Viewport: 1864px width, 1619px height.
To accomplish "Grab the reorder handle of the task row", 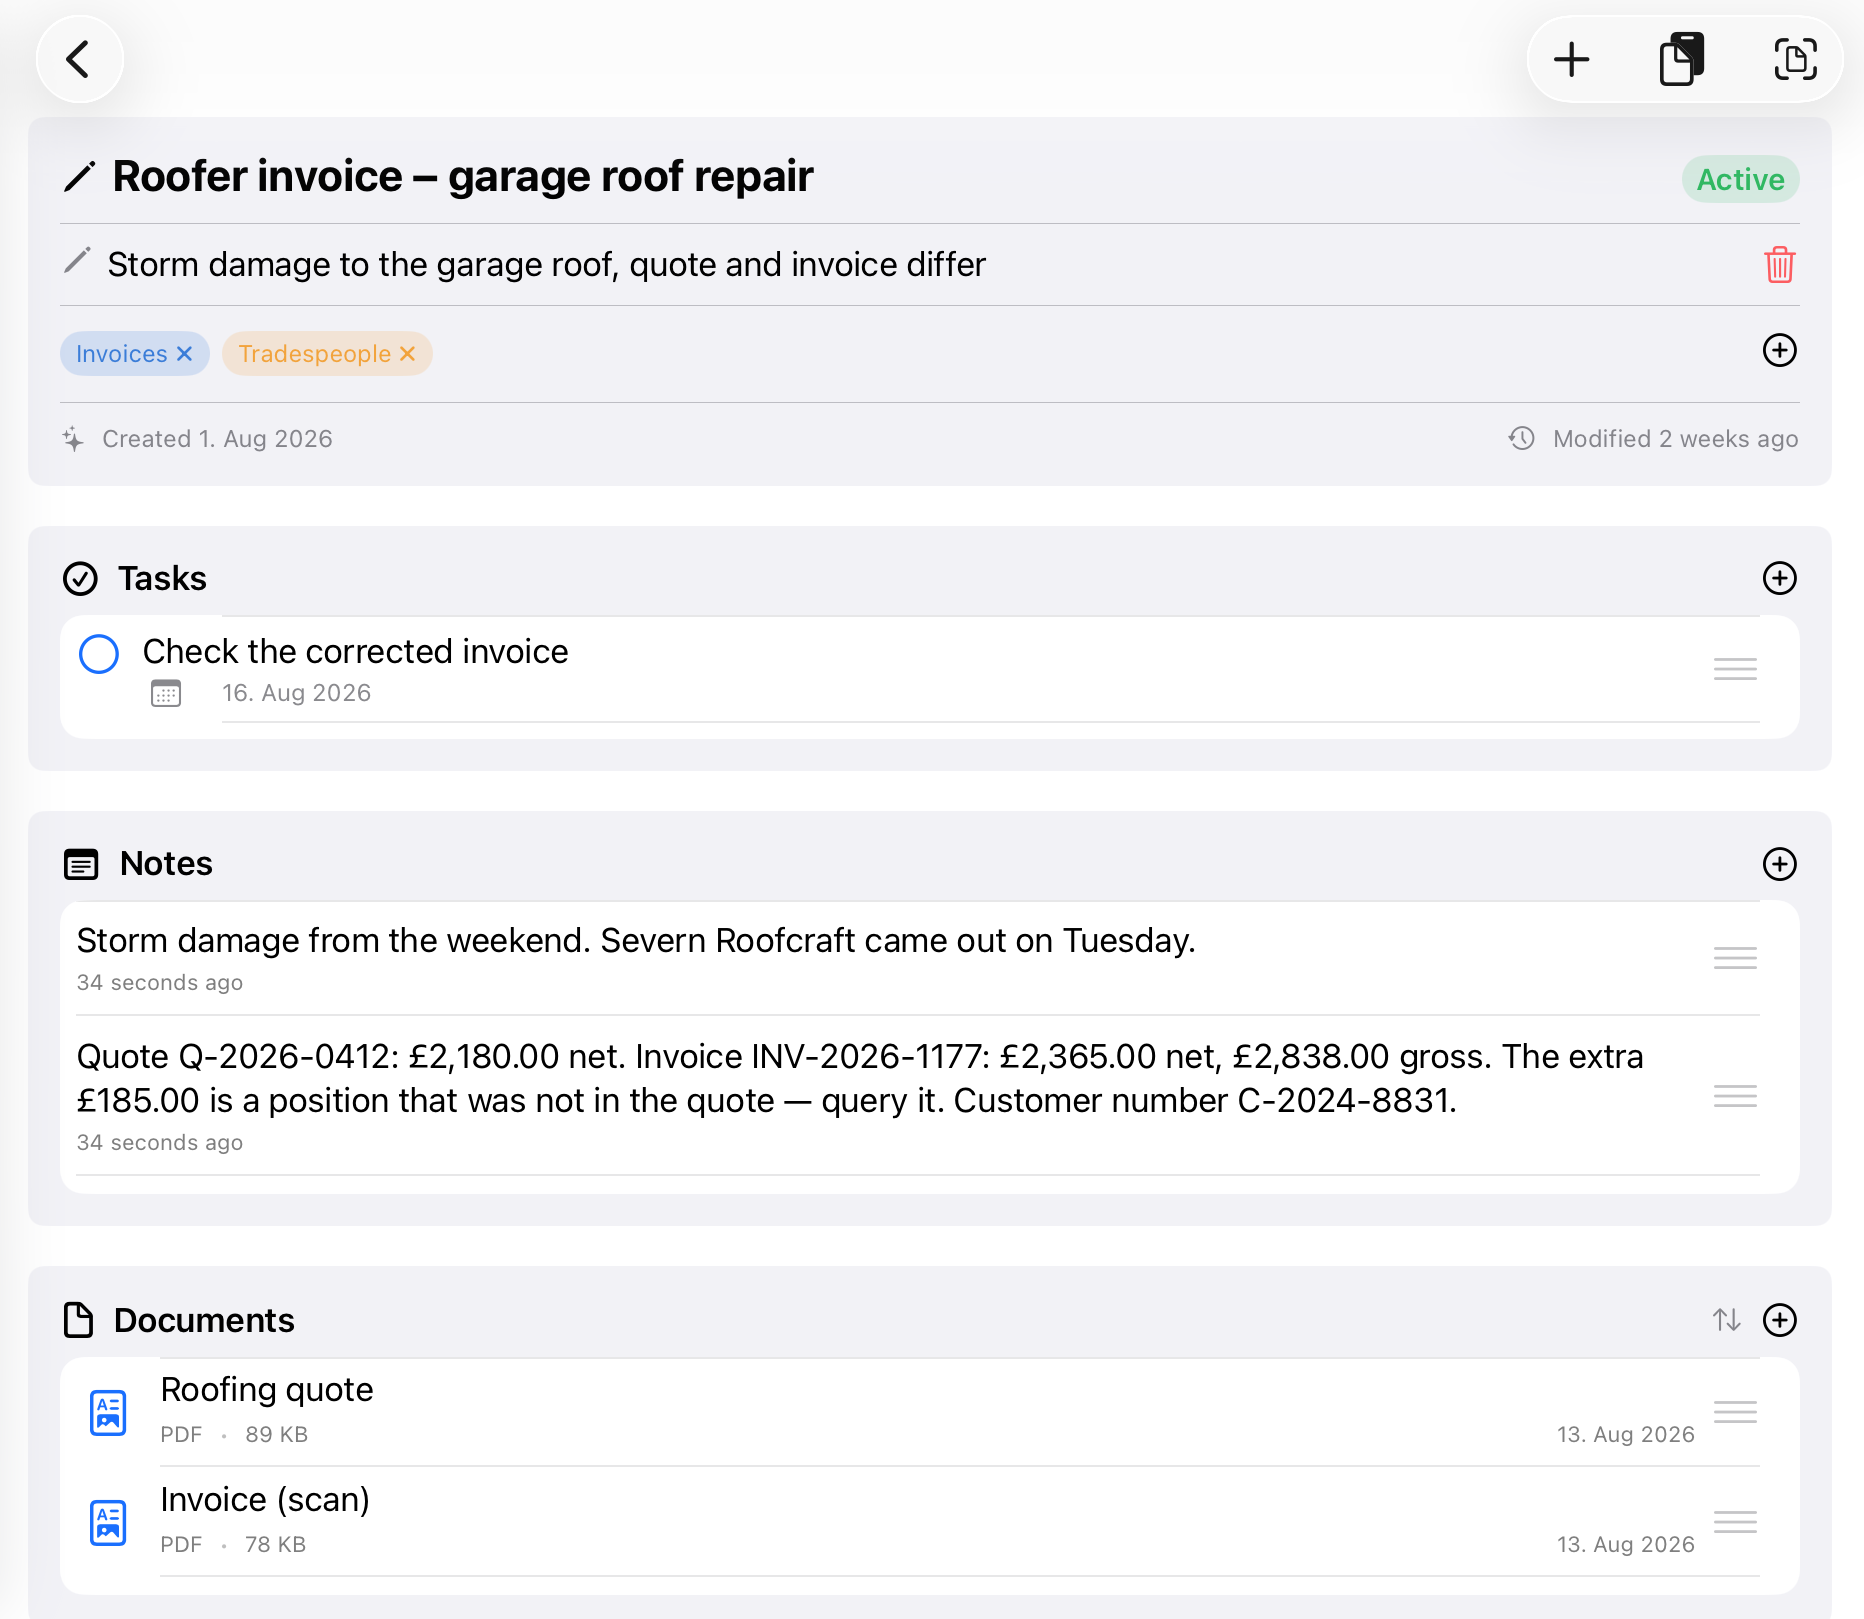I will (1735, 669).
